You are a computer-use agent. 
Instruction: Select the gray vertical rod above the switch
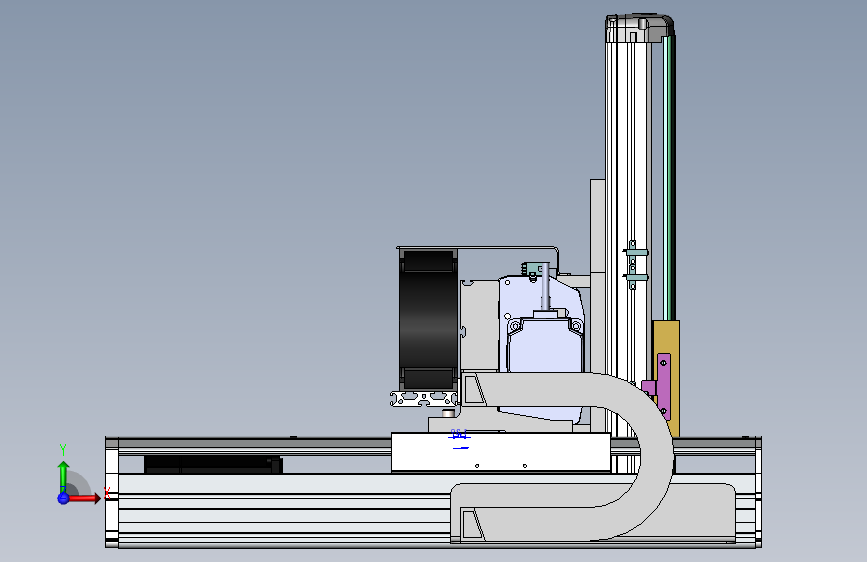[x=545, y=287]
